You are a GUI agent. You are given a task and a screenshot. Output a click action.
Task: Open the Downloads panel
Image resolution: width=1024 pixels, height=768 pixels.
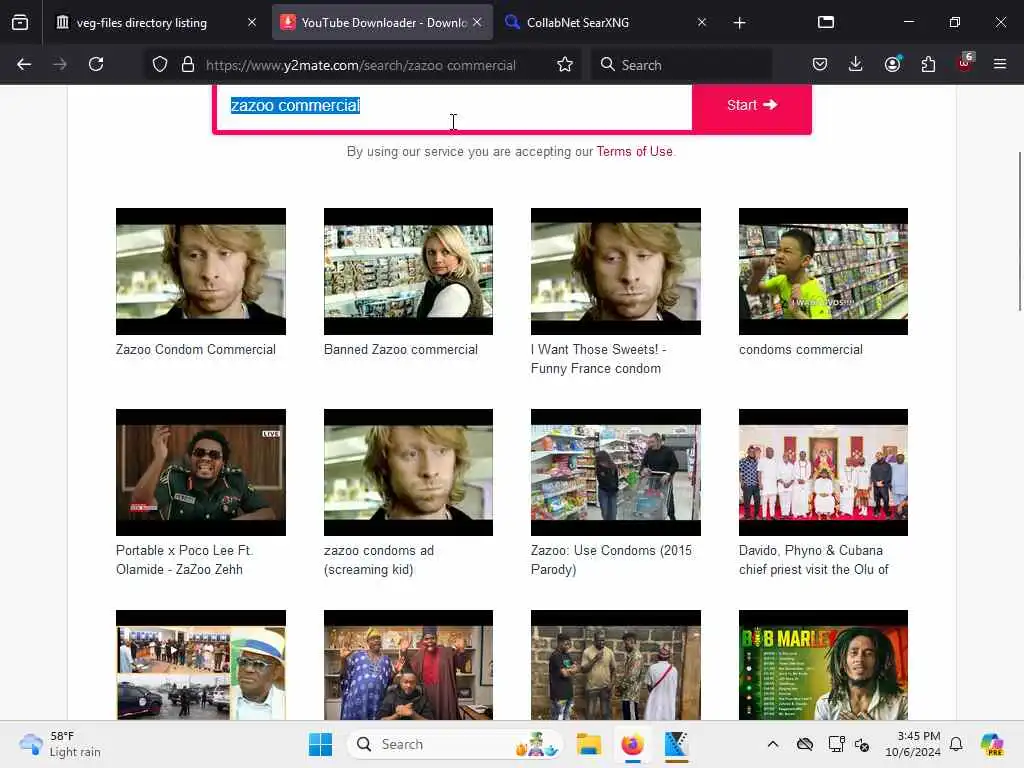click(x=856, y=64)
